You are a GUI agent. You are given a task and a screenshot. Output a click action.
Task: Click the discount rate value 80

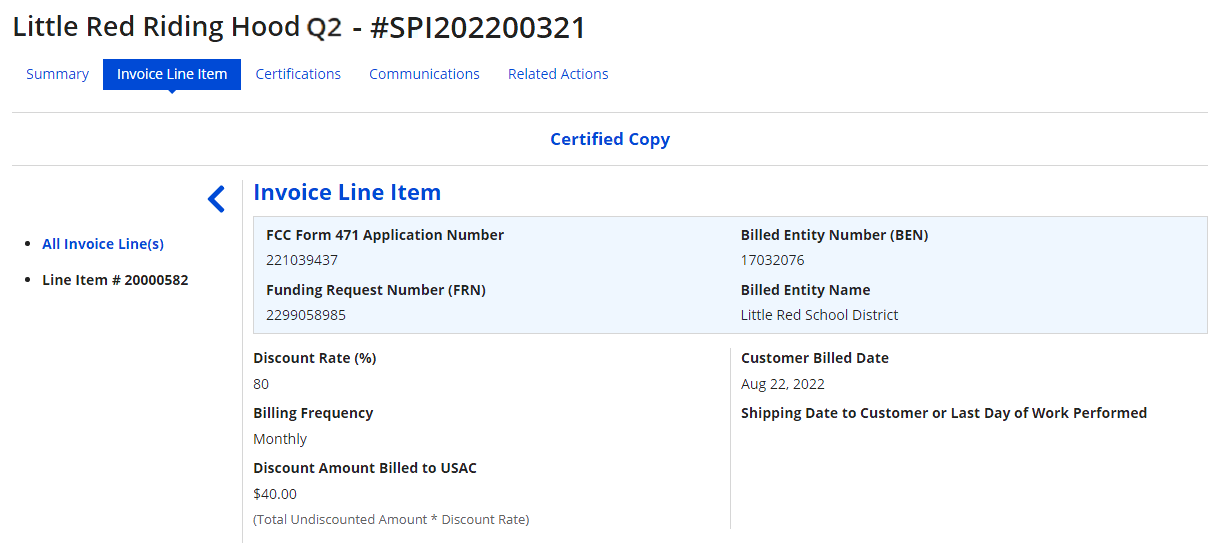pyautogui.click(x=261, y=384)
